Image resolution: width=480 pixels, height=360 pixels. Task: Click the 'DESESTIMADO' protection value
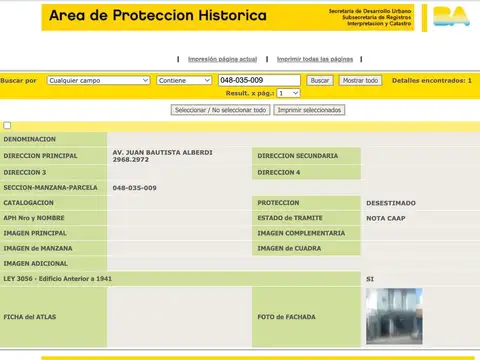(391, 203)
